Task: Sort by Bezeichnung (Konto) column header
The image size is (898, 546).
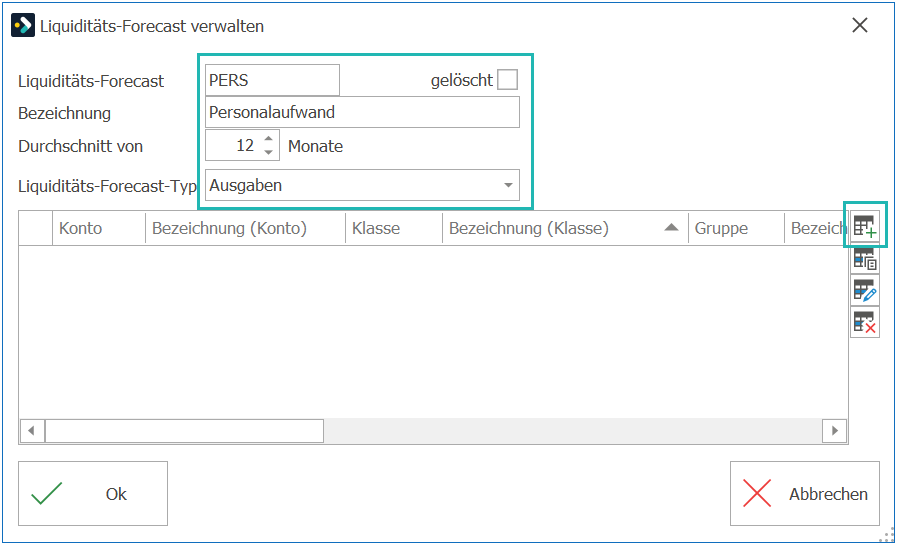Action: (x=246, y=229)
